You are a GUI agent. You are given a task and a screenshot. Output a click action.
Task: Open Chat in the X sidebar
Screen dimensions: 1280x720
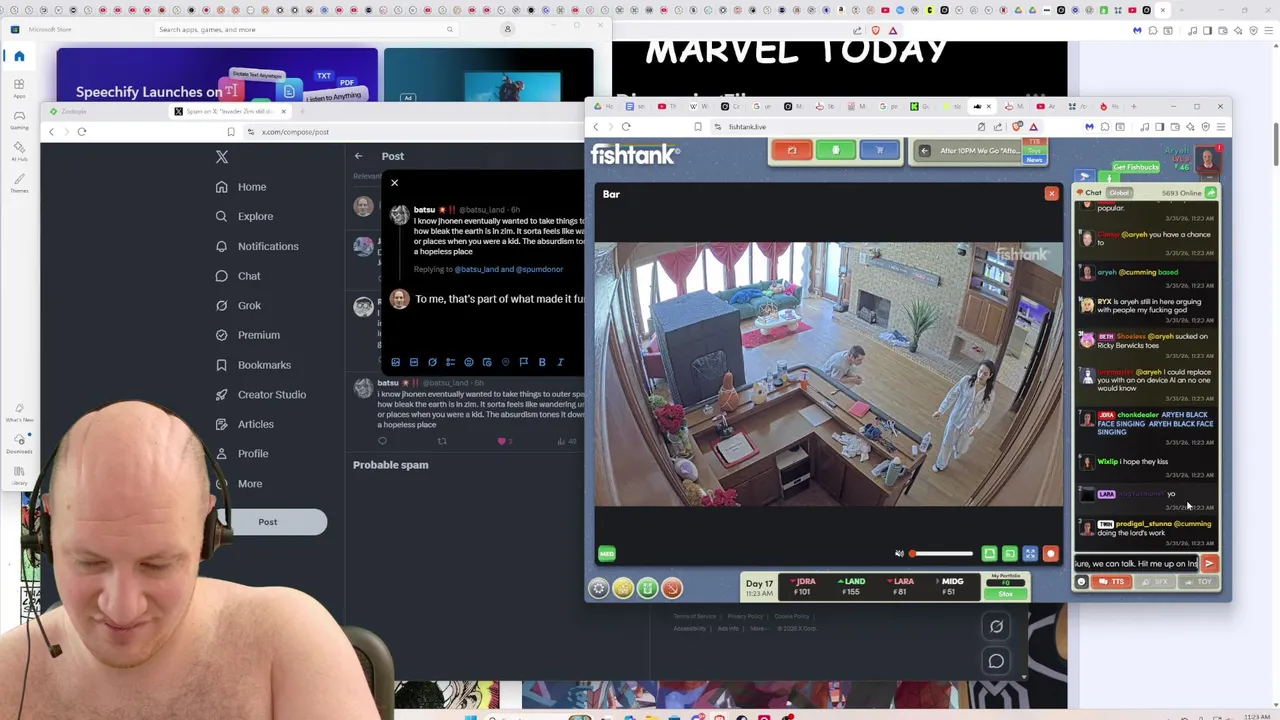point(238,276)
